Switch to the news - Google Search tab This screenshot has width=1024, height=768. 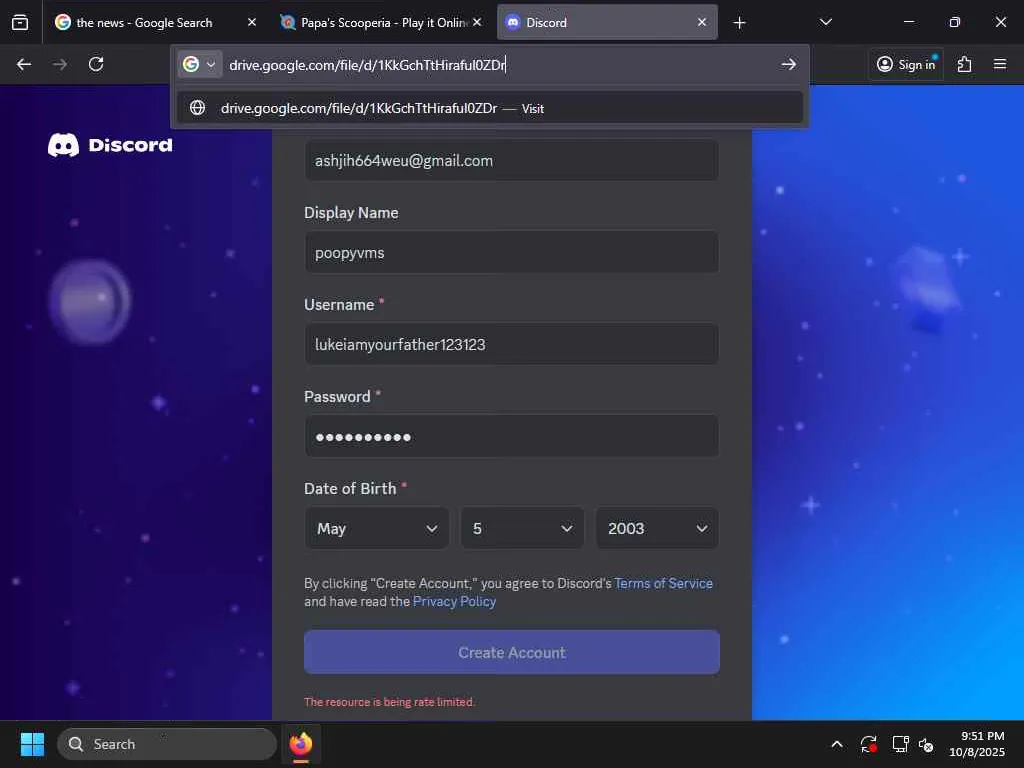[x=144, y=22]
